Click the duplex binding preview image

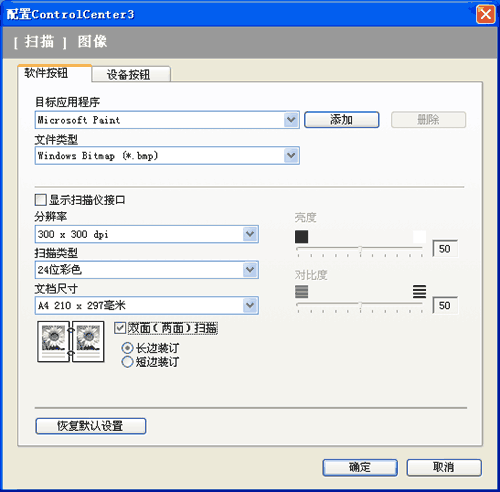point(71,341)
